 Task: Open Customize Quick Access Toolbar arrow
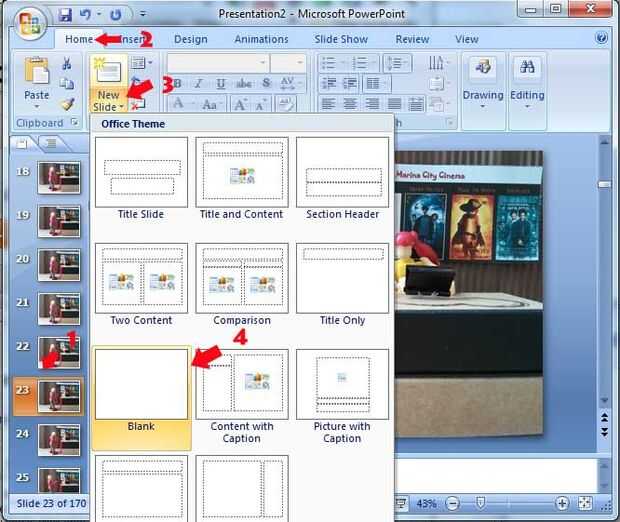click(143, 15)
